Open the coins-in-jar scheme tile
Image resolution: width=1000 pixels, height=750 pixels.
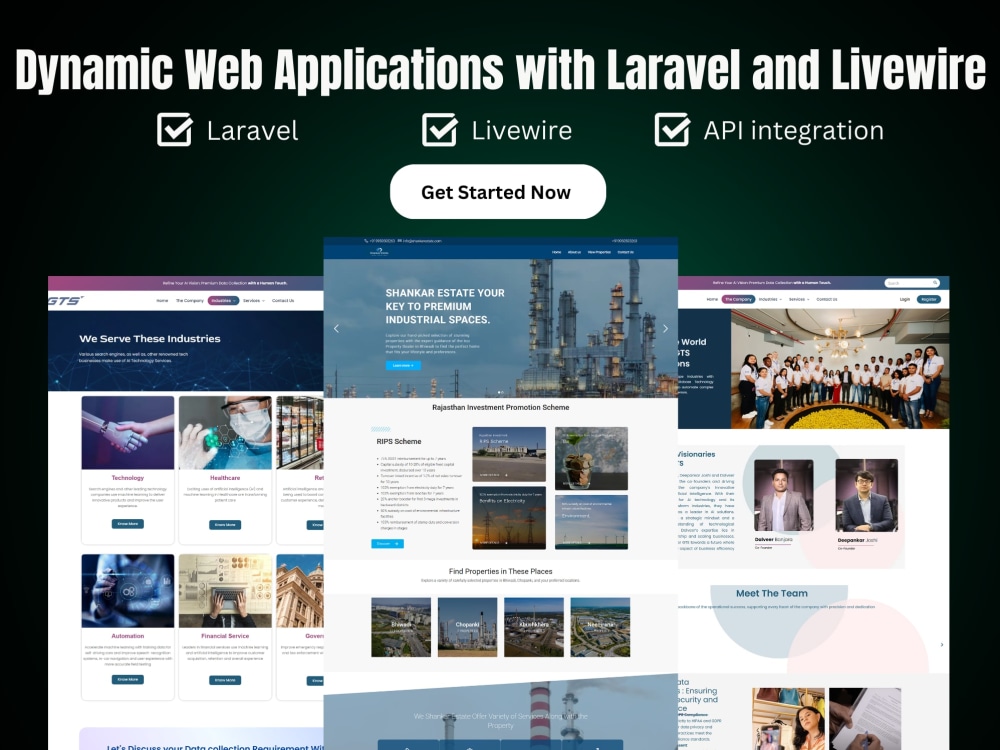pyautogui.click(x=591, y=458)
